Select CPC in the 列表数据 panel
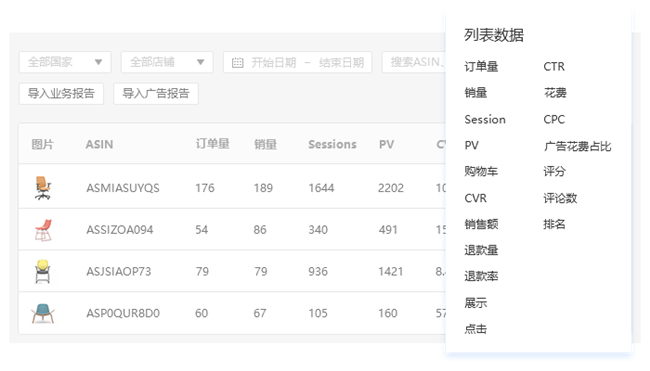The width and height of the screenshot is (650, 371). pyautogui.click(x=554, y=120)
